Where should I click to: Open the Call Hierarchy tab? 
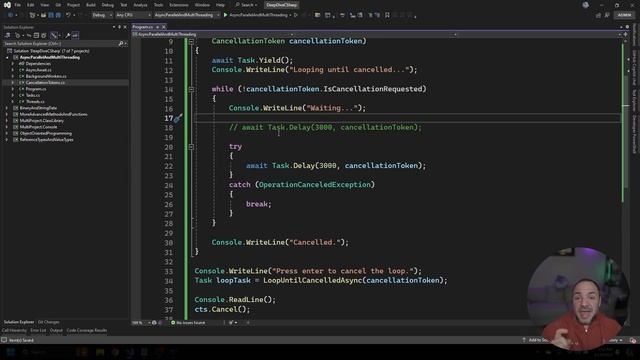coord(14,330)
